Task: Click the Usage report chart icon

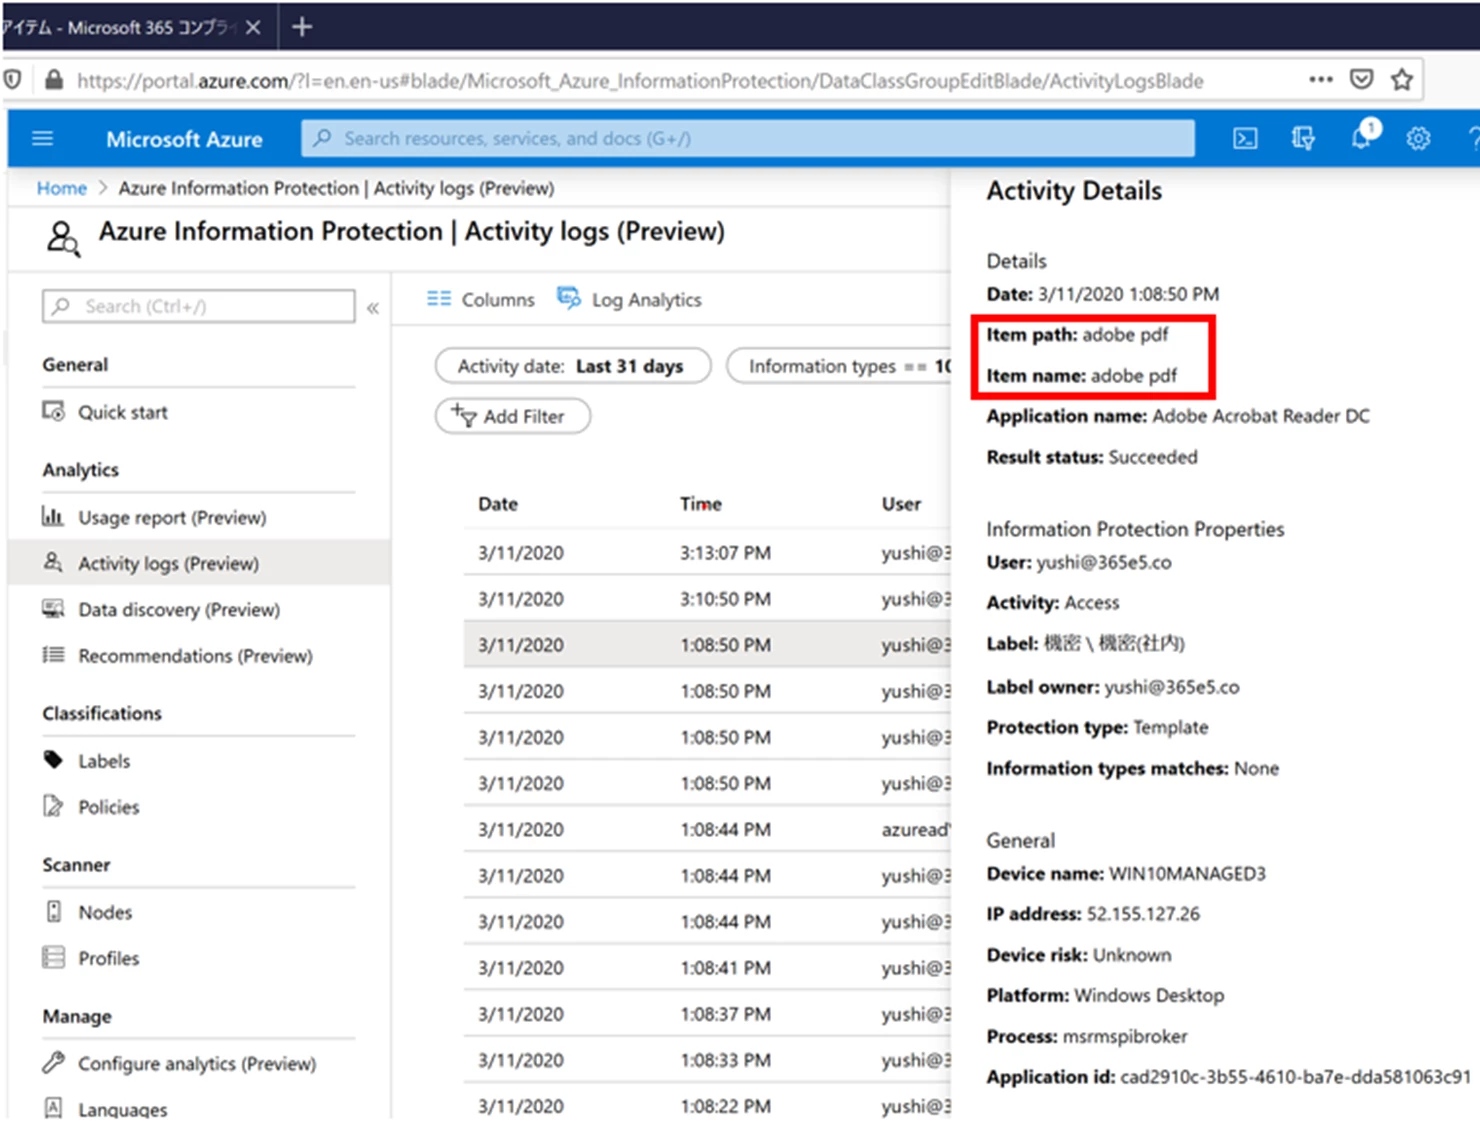Action: (53, 516)
